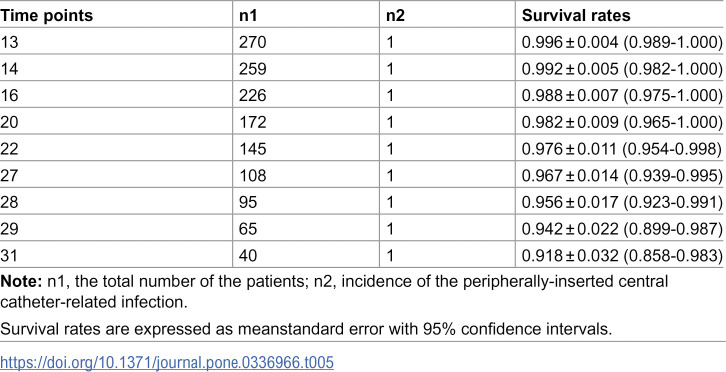Click the n1 value 172
Image resolution: width=726 pixels, height=372 pixels.
pyautogui.click(x=252, y=122)
